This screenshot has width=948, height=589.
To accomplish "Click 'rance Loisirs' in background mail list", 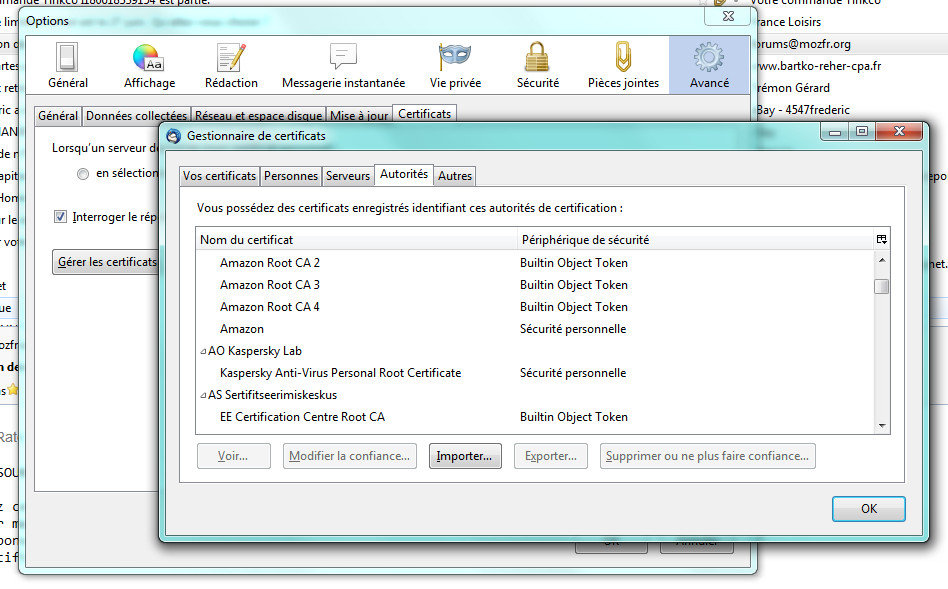I will point(789,22).
